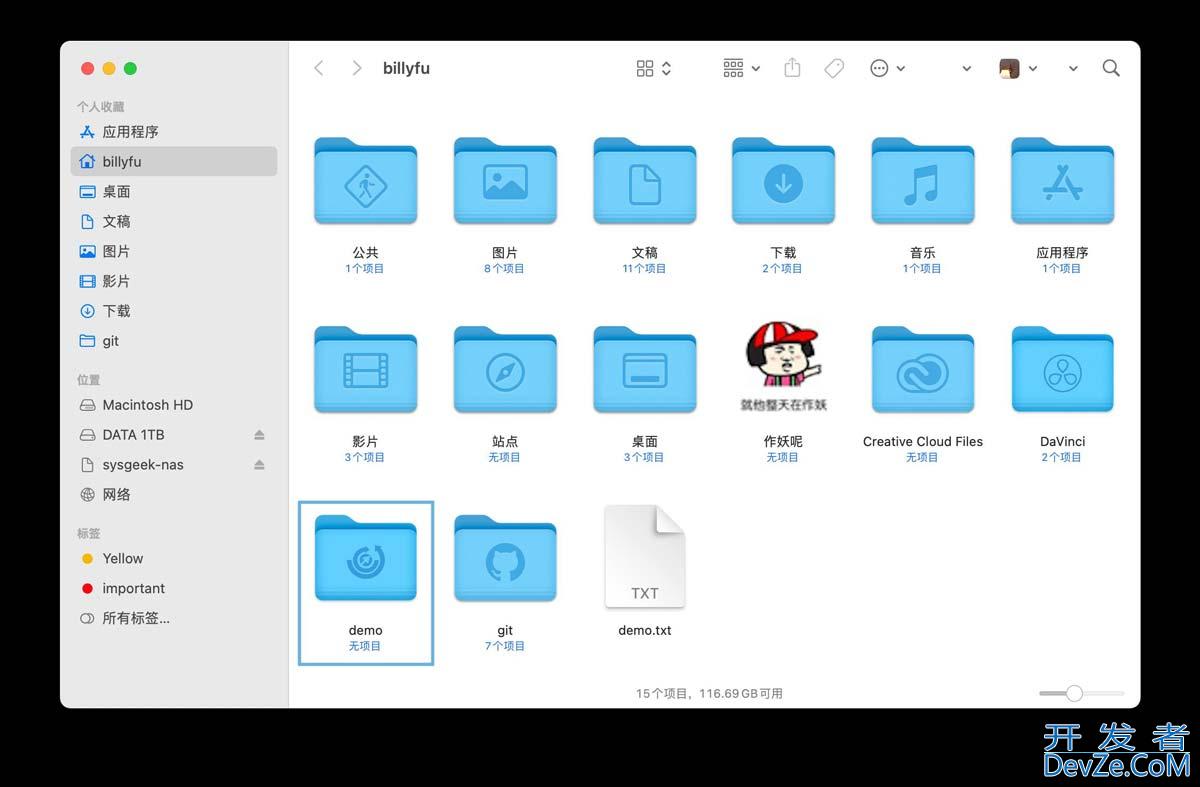Click the yellow minimize window button
This screenshot has width=1200, height=787.
(x=109, y=69)
